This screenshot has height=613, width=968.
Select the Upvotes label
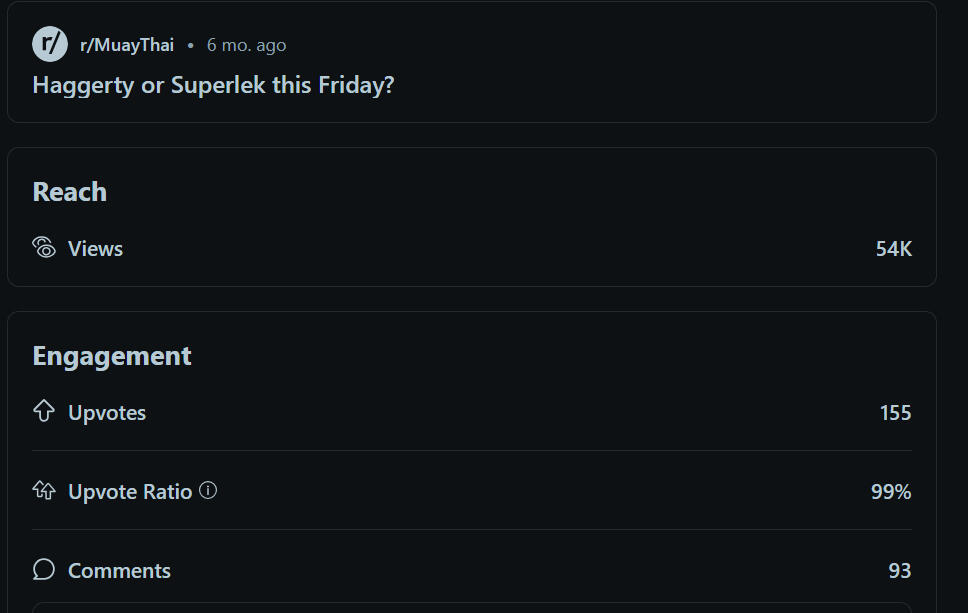point(107,413)
